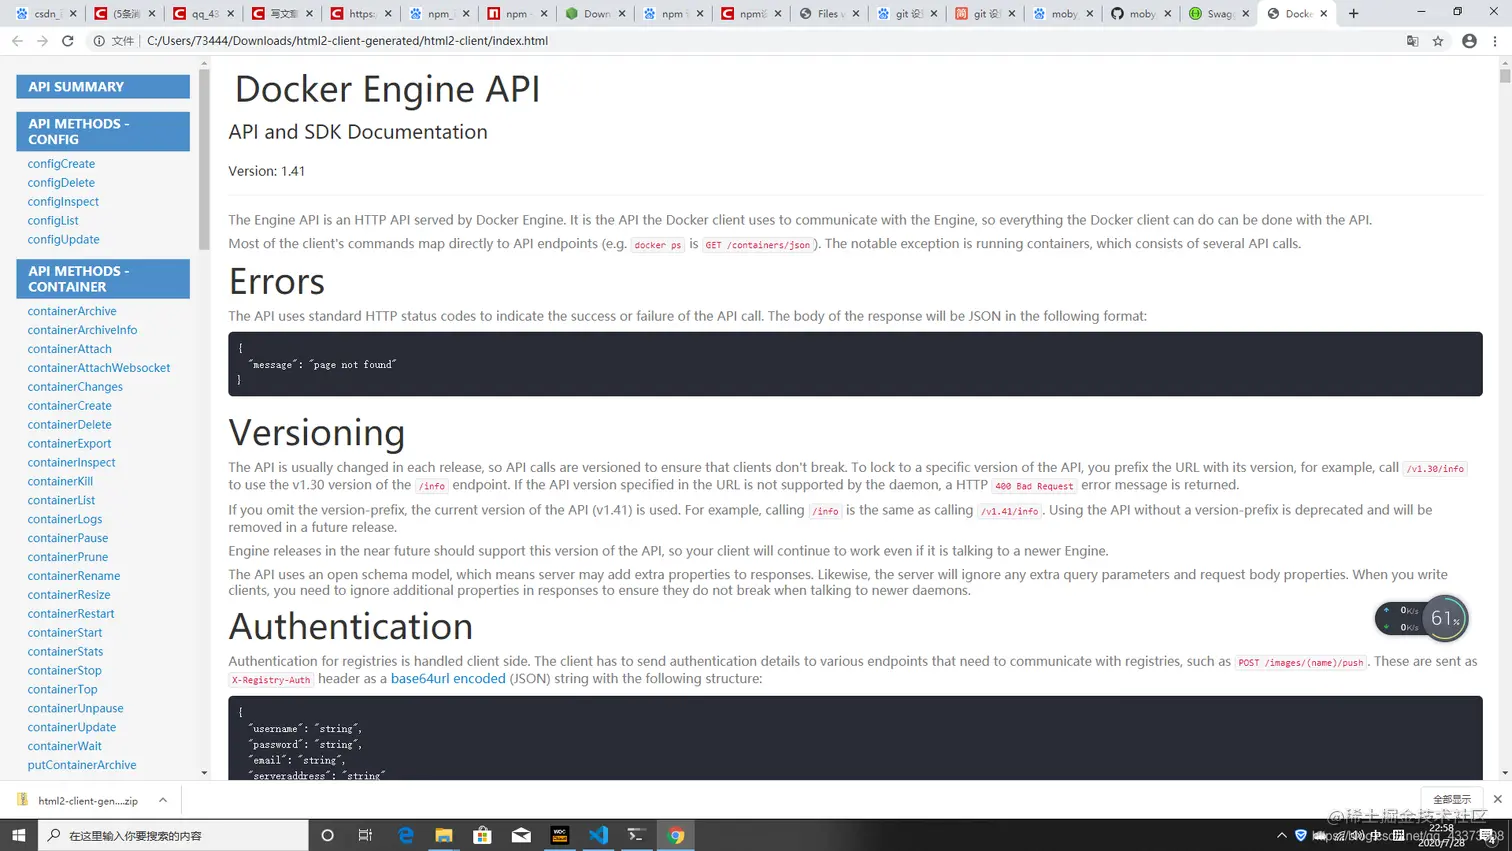Open the WebStorm icon on the taskbar

coord(560,835)
